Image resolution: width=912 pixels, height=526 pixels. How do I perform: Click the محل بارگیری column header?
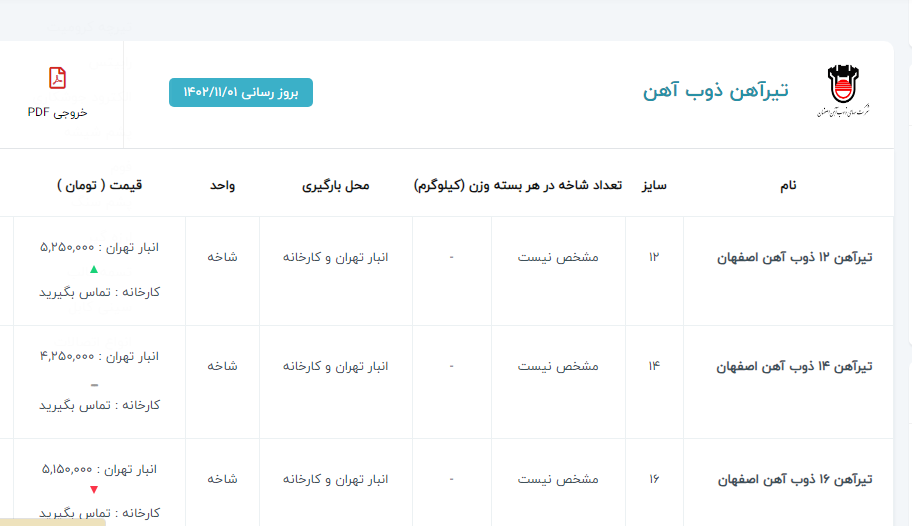point(336,185)
